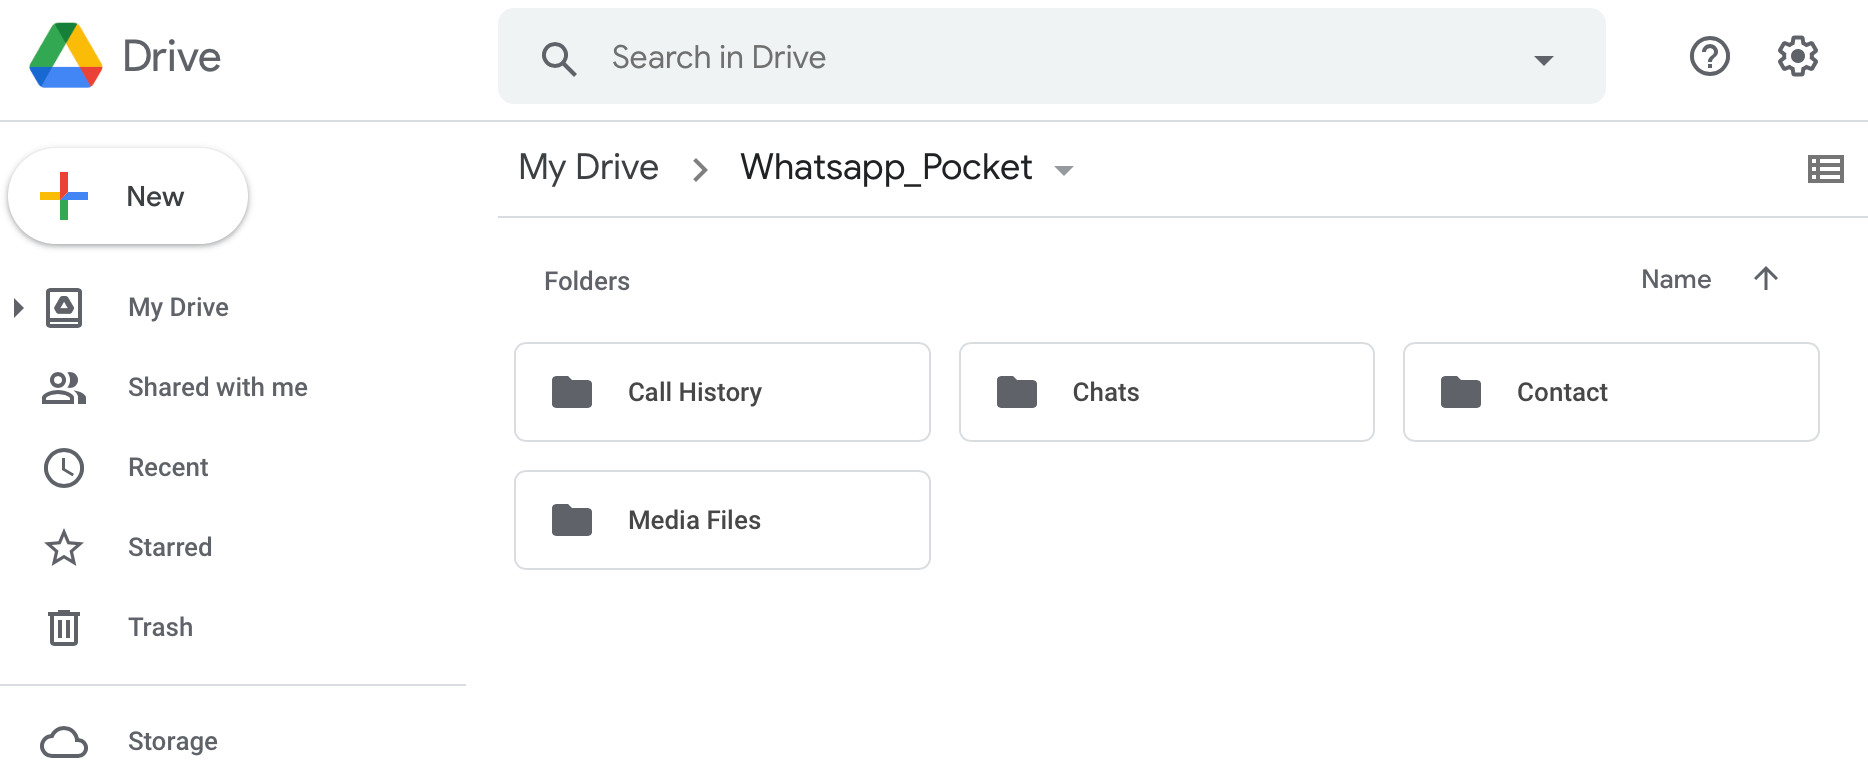
Task: Select the Contact folder label
Action: tap(1562, 392)
